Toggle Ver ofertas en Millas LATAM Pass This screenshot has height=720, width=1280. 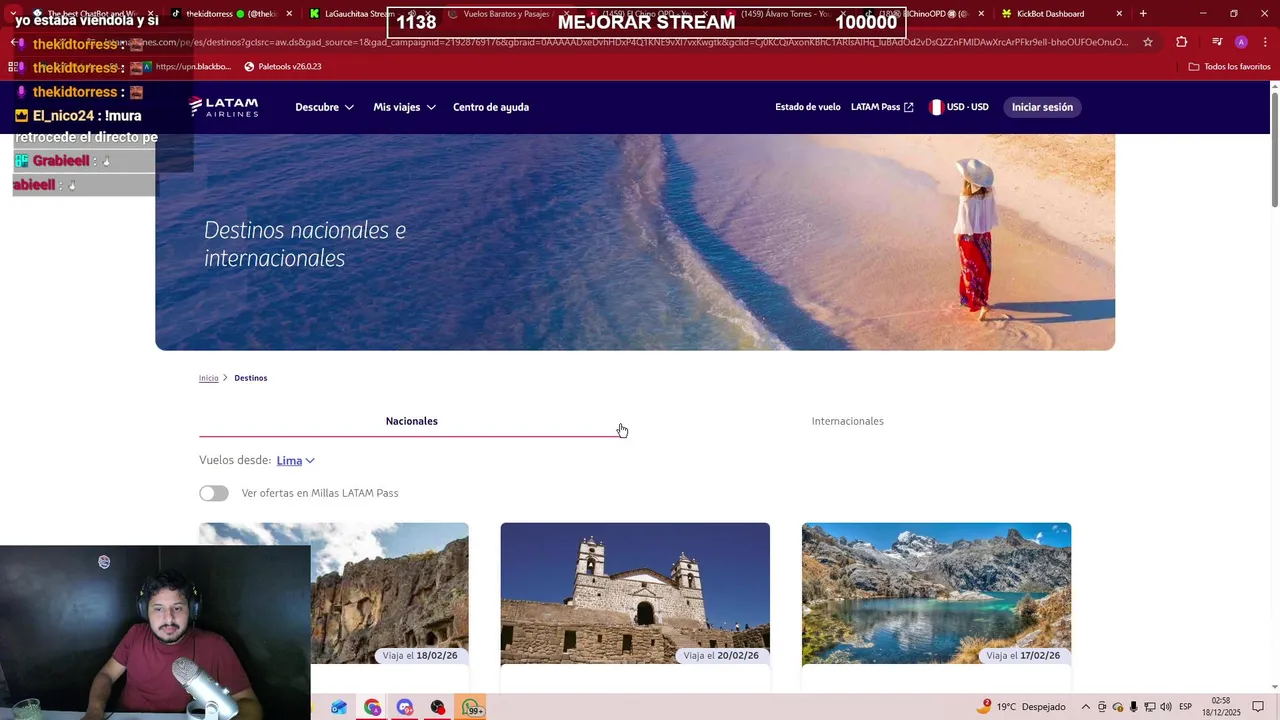[x=213, y=493]
